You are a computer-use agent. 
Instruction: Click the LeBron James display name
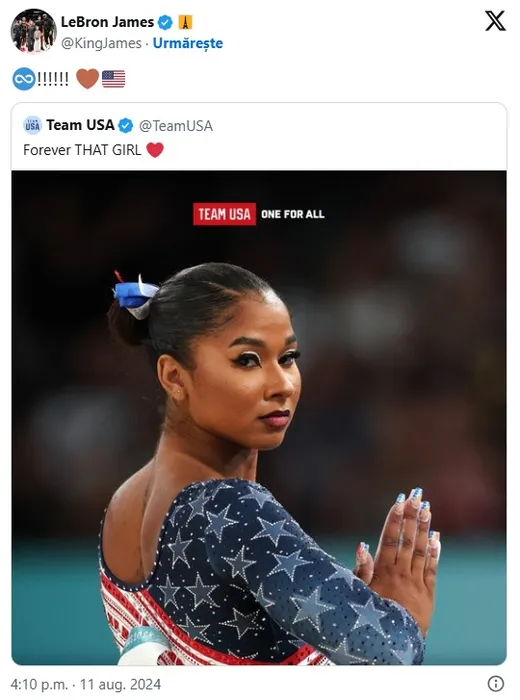pyautogui.click(x=107, y=22)
